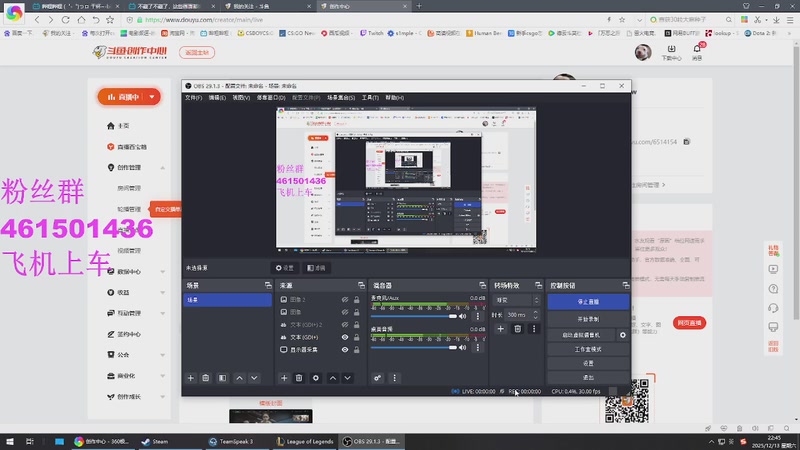Adjust the 桌面音频 volume slider

414,347
